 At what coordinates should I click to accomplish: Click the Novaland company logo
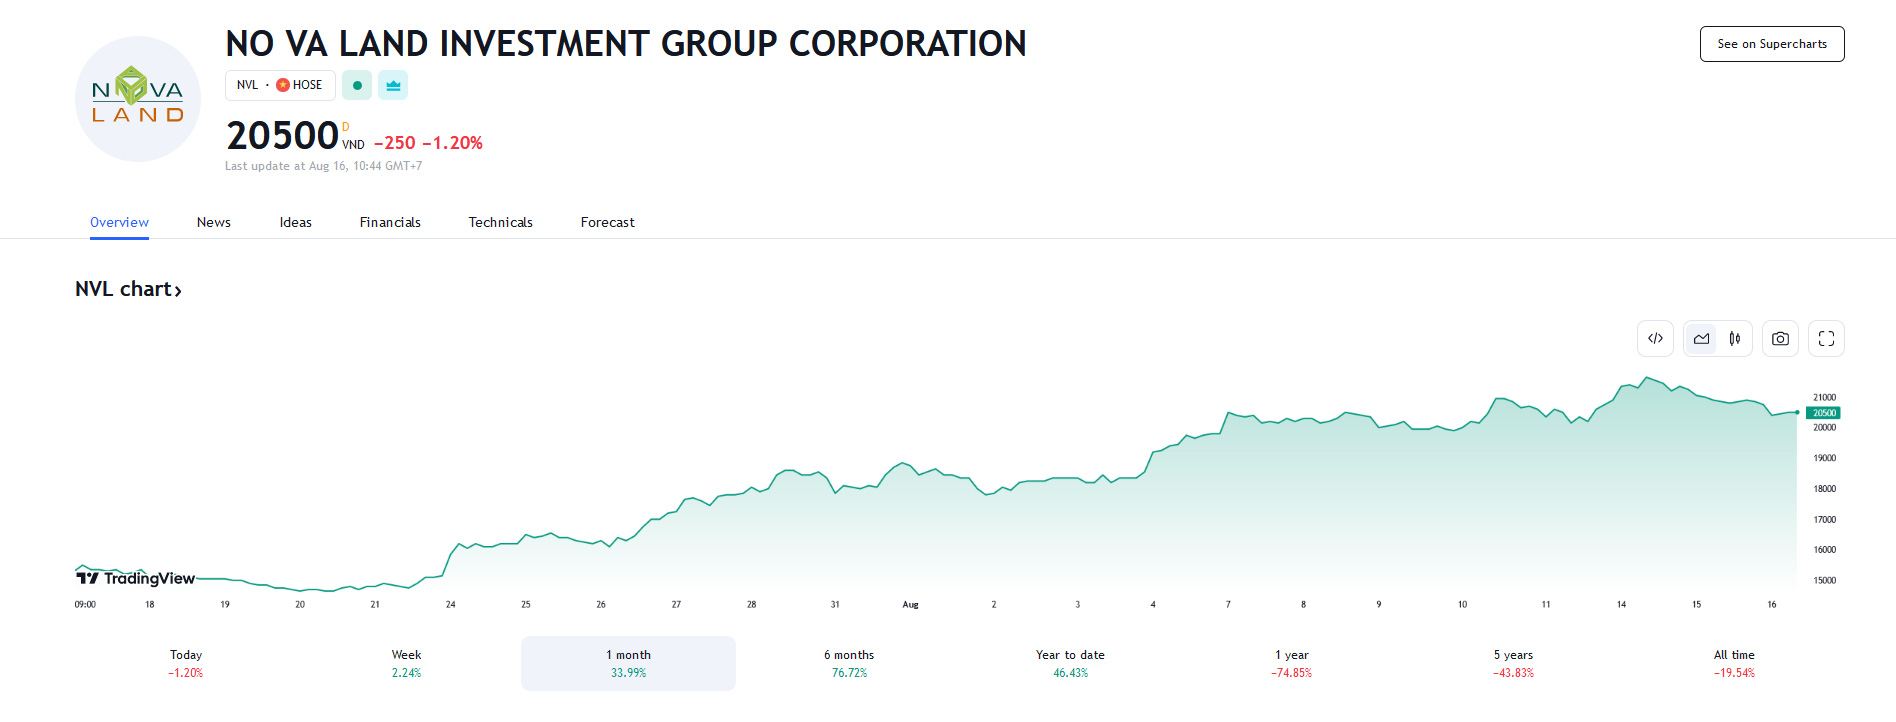[x=138, y=99]
